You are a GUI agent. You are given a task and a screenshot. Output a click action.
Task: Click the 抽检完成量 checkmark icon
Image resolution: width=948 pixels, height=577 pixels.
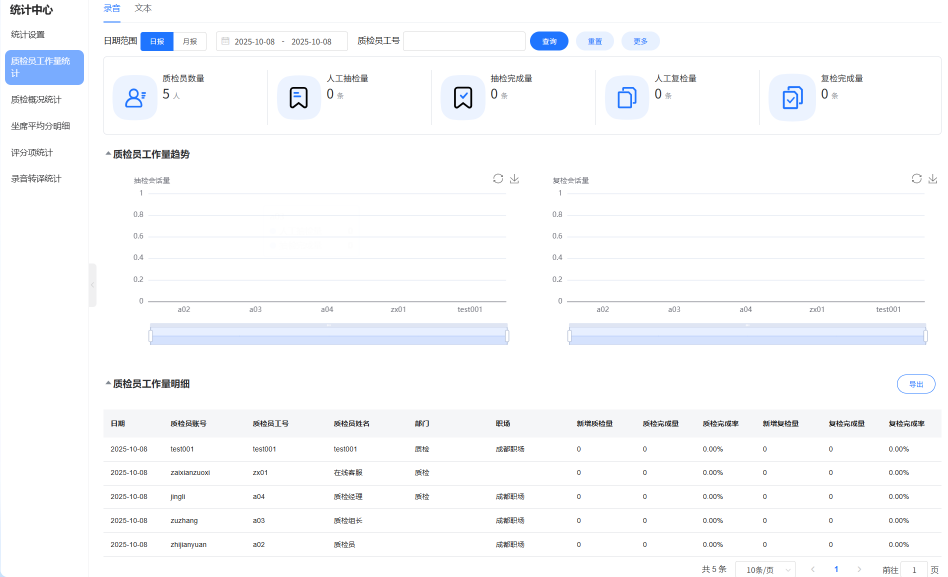click(463, 97)
